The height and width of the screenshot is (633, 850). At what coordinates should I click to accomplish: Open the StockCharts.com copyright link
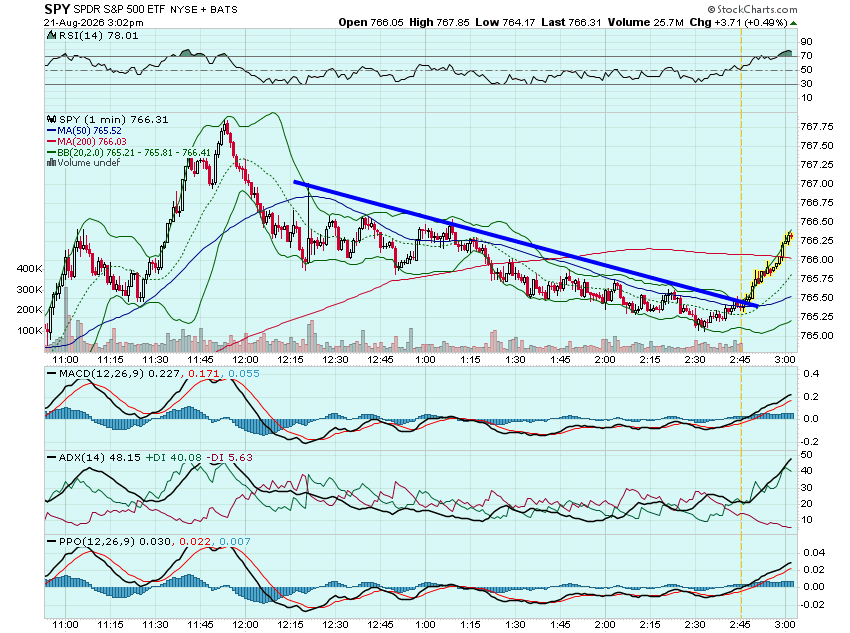[752, 9]
